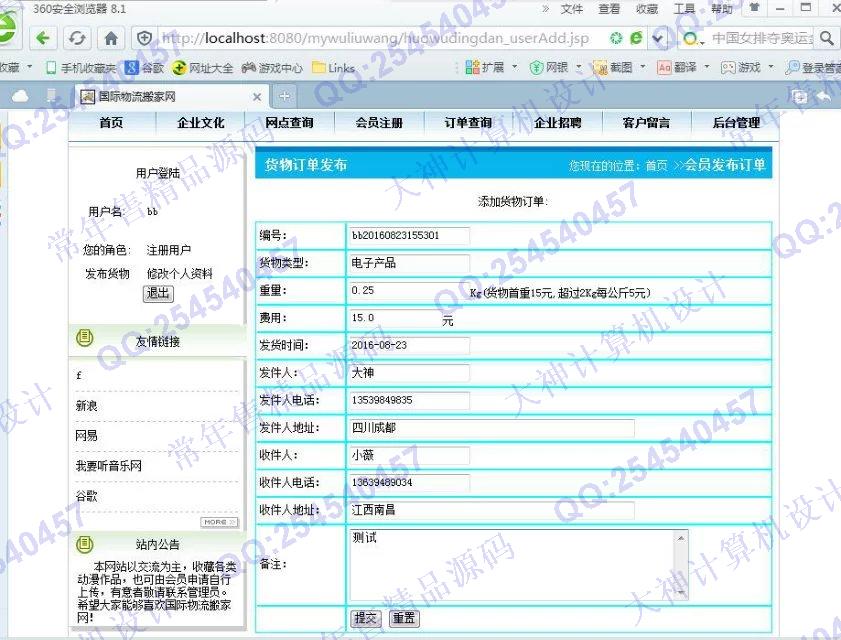Open 手机收藏夹 bookmark

pyautogui.click(x=81, y=68)
